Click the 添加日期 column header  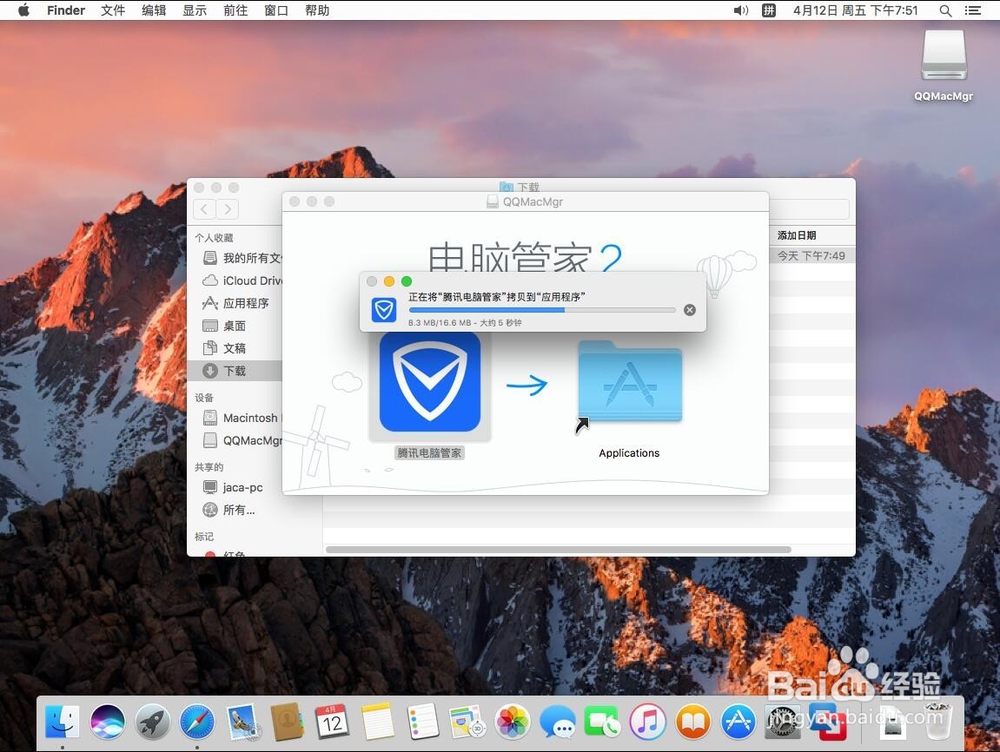(x=797, y=235)
